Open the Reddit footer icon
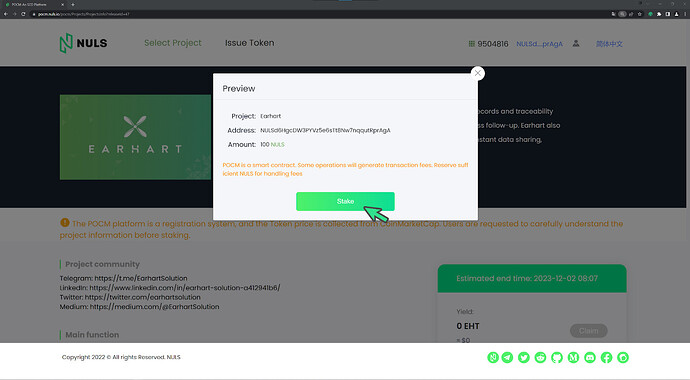This screenshot has width=690, height=380. point(540,358)
